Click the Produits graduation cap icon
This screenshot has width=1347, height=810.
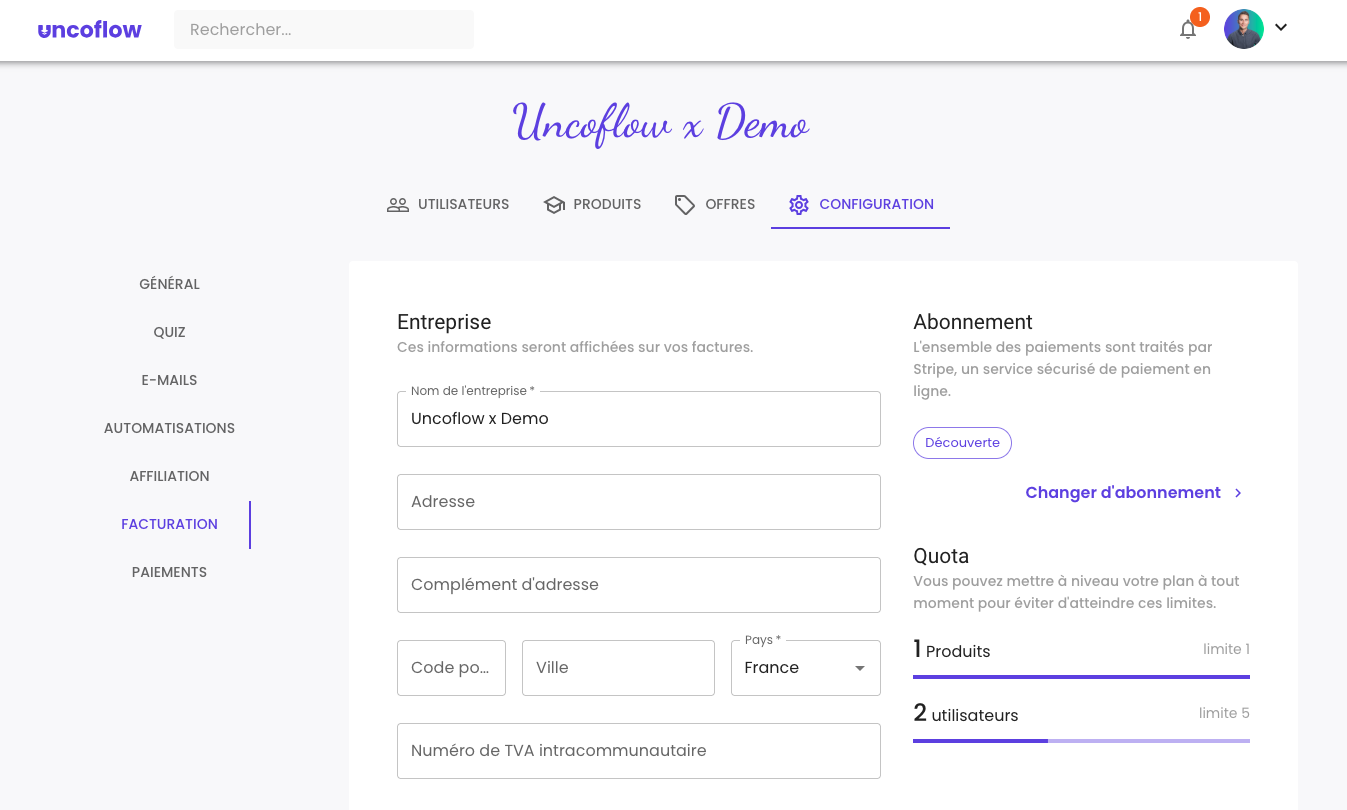tap(554, 205)
